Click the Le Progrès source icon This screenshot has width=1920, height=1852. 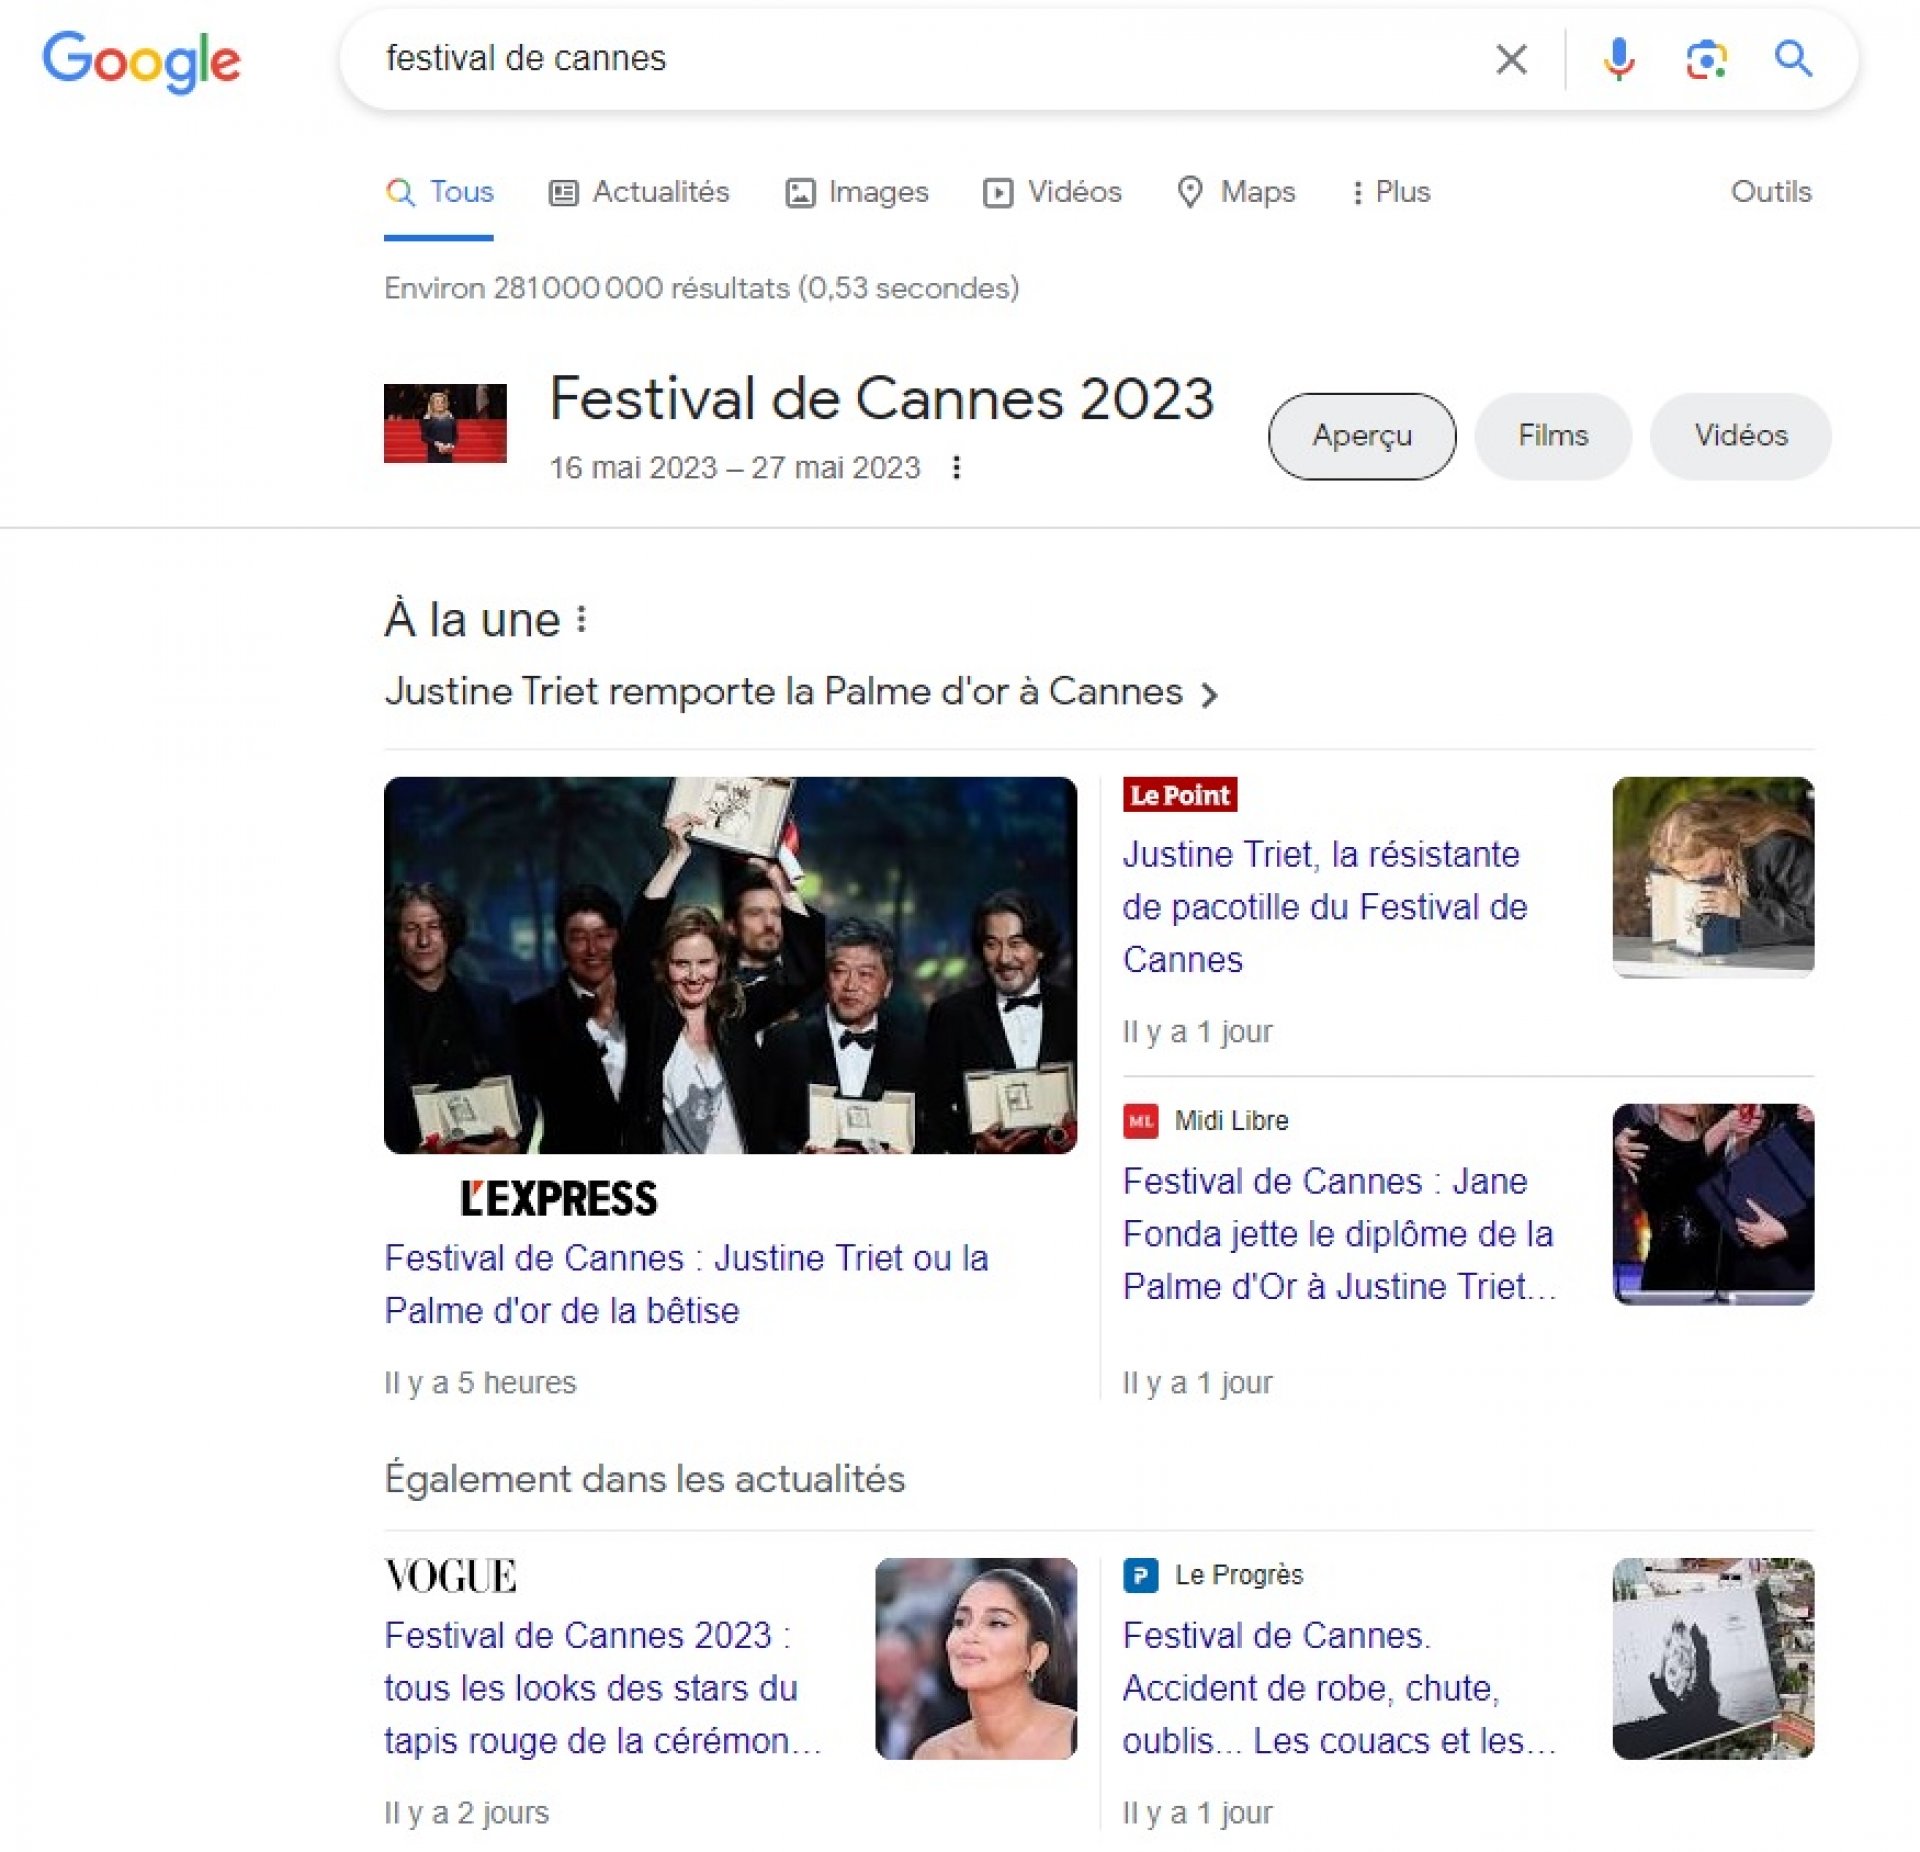[x=1141, y=1575]
